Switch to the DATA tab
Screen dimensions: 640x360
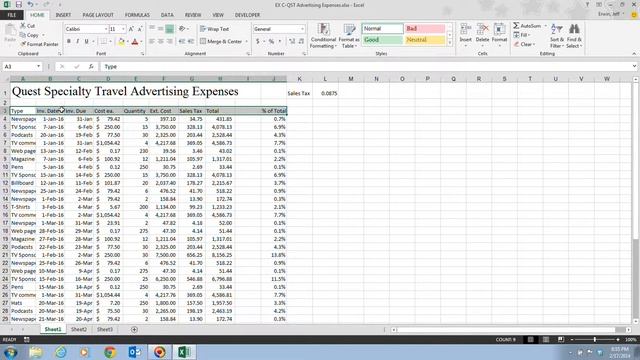coord(167,15)
